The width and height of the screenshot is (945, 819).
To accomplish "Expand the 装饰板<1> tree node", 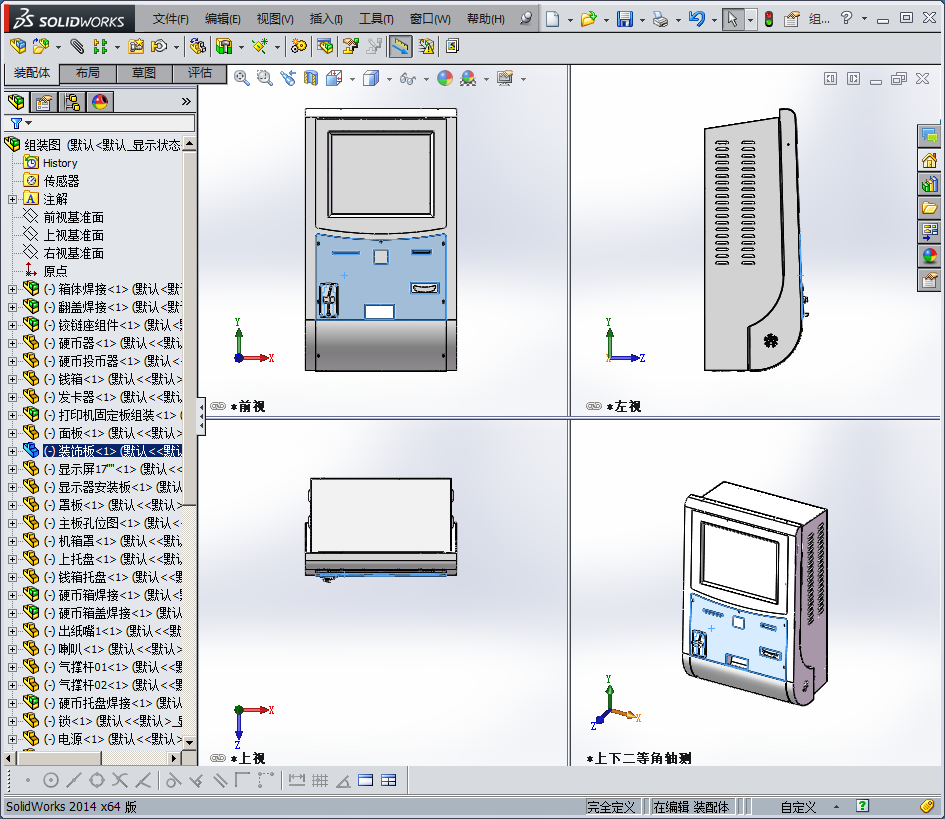I will 12,451.
